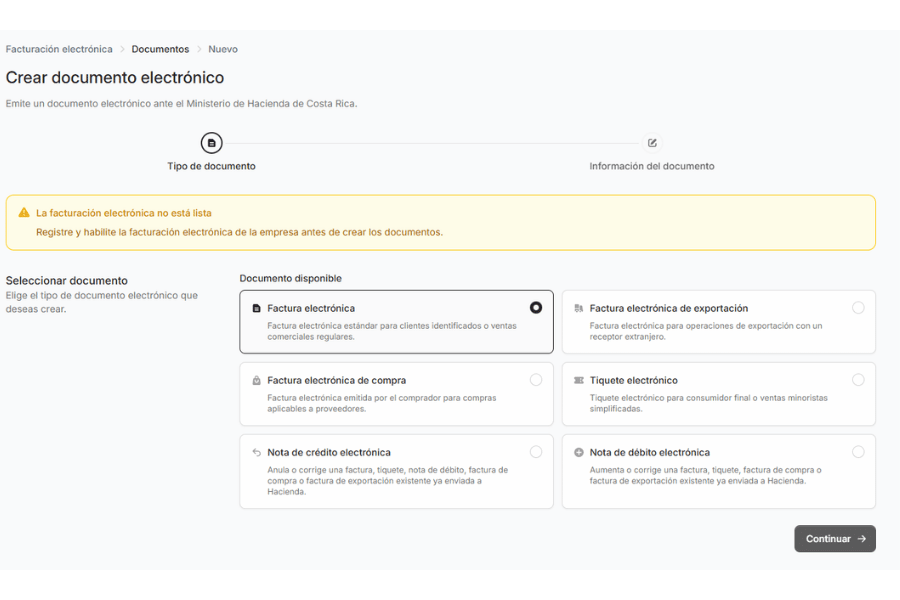The width and height of the screenshot is (900, 600).
Task: Select Factura electrónica de exportación radio button
Action: tap(858, 308)
